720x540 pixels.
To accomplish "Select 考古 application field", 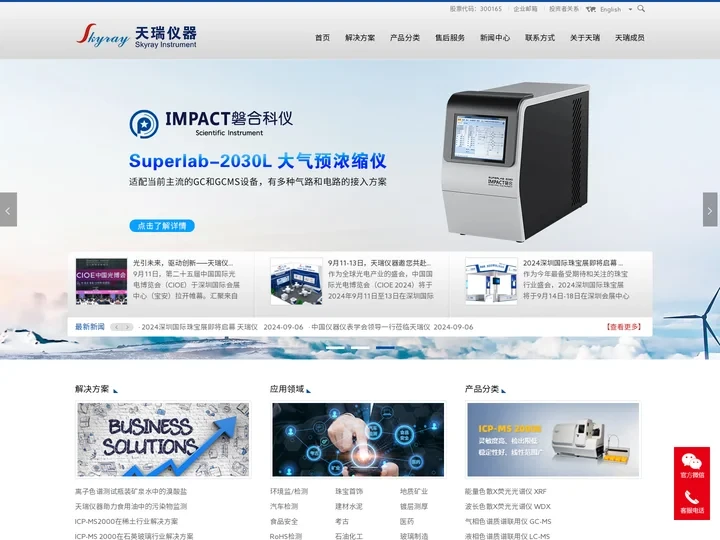I will [342, 522].
